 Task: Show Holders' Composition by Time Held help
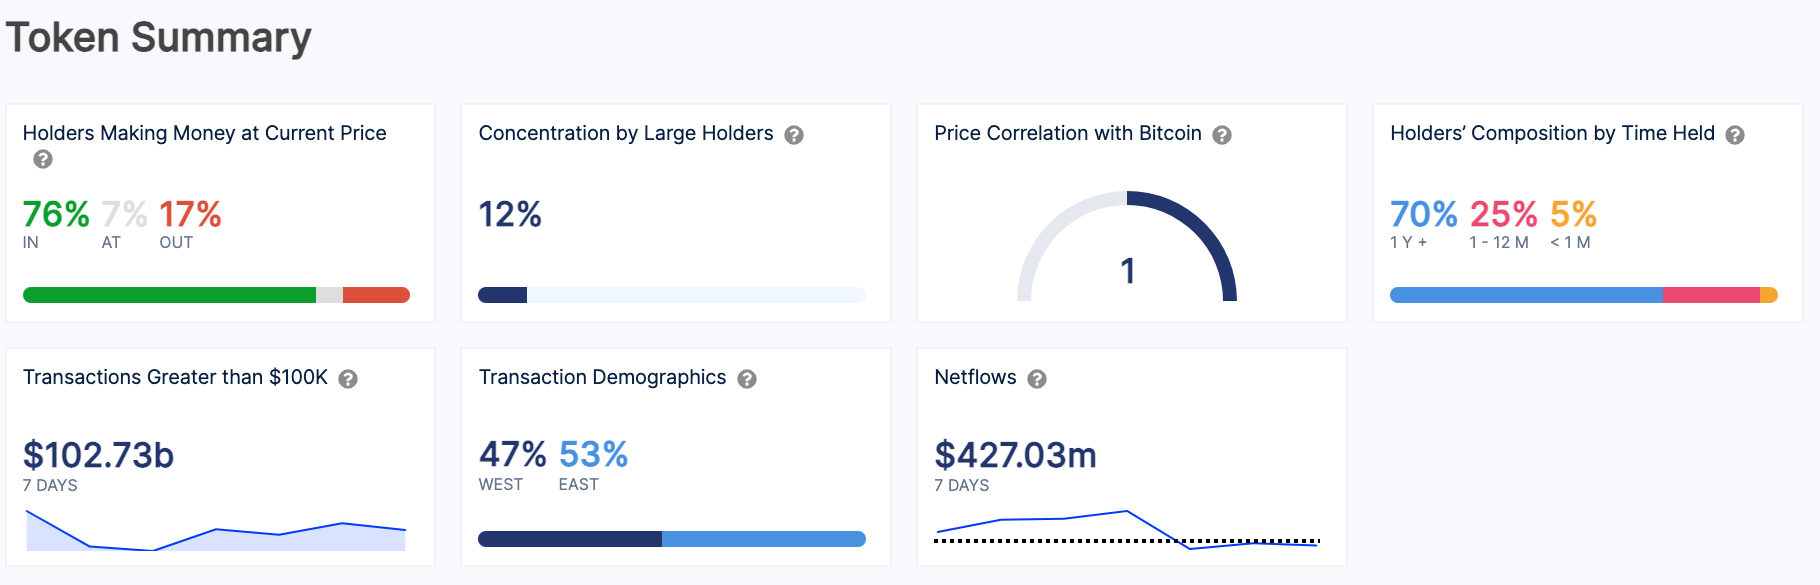(x=1735, y=135)
